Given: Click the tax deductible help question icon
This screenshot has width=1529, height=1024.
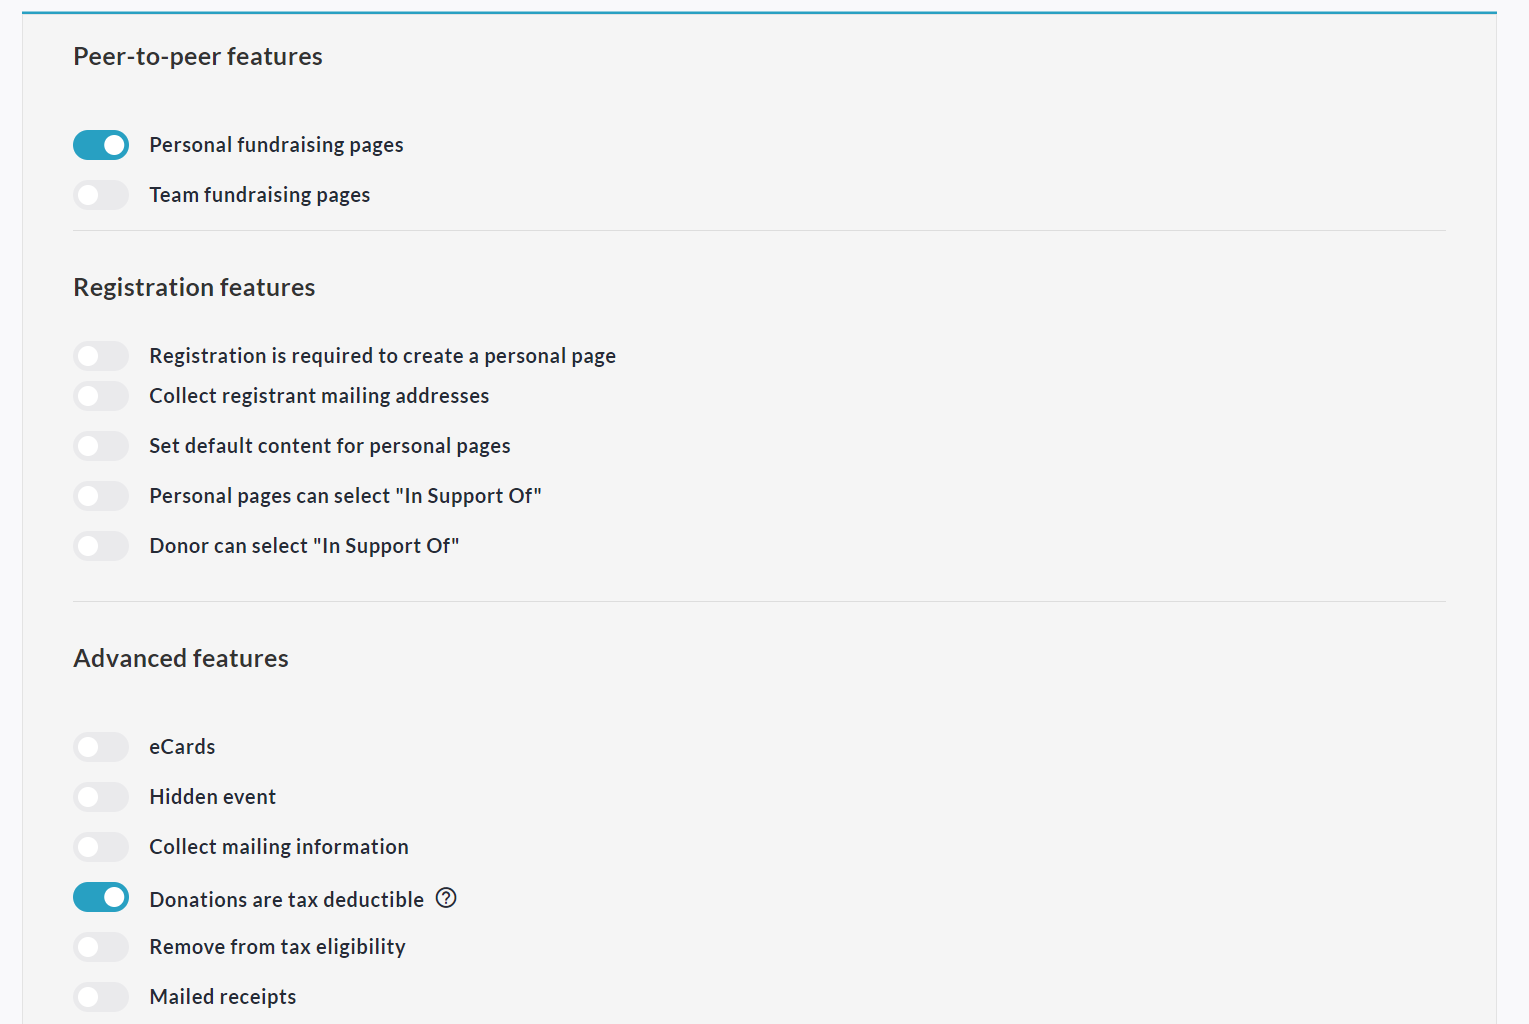Looking at the screenshot, I should pos(446,898).
